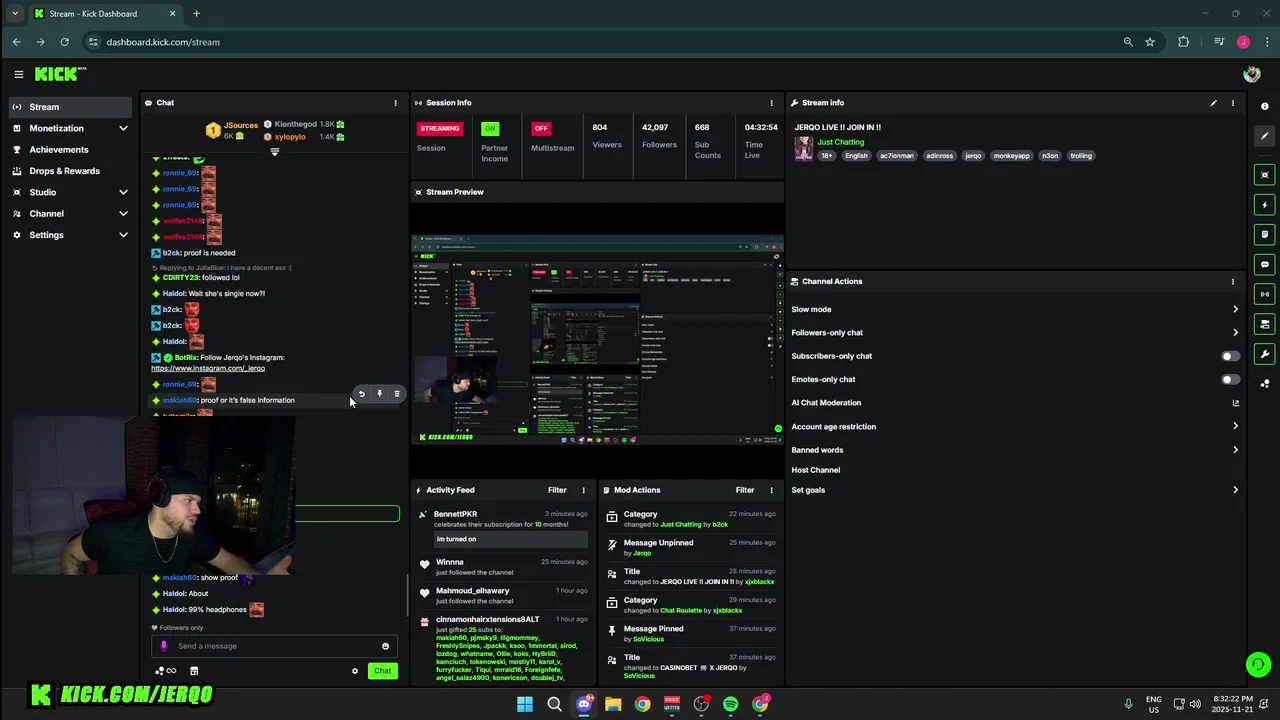
Task: Click the green help bubble at bottom right
Action: (x=1258, y=664)
